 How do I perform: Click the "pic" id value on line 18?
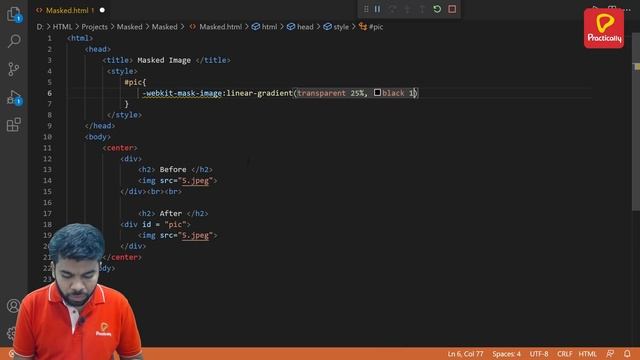click(x=176, y=224)
